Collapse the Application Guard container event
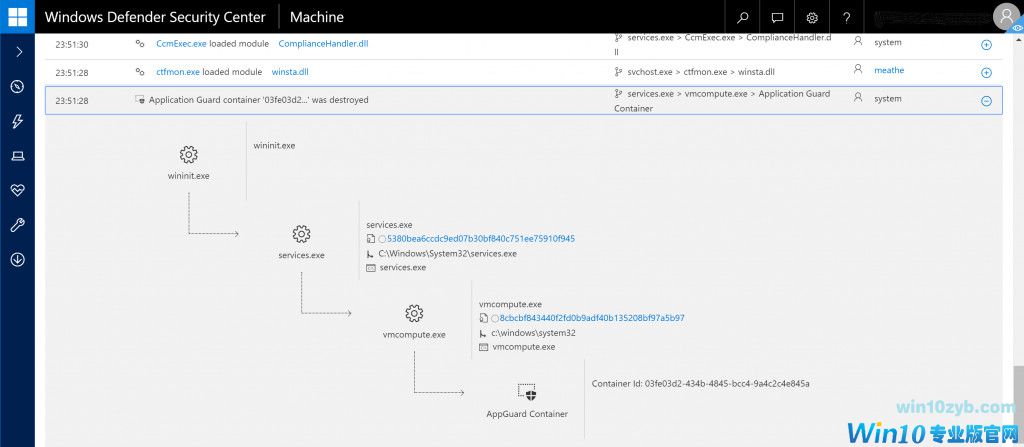The image size is (1024, 447). [986, 101]
